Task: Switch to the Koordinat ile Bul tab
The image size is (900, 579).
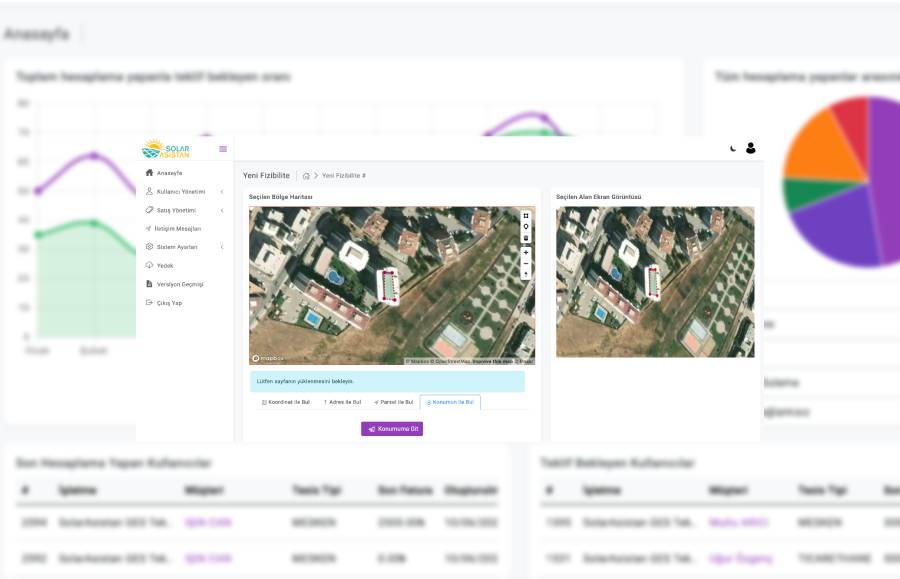Action: tap(286, 402)
